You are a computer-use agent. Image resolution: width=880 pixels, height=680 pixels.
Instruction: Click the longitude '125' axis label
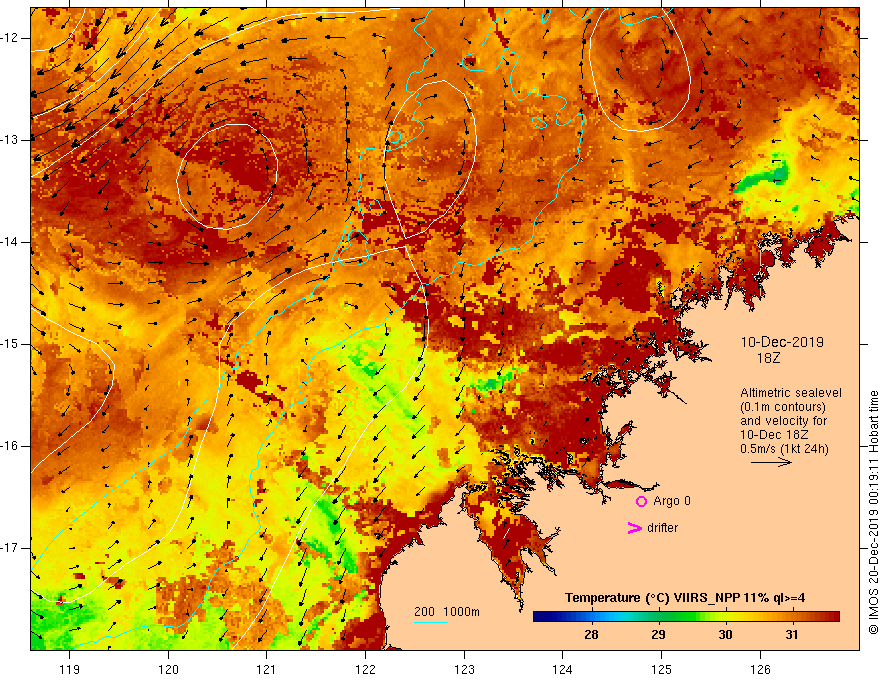(x=662, y=669)
